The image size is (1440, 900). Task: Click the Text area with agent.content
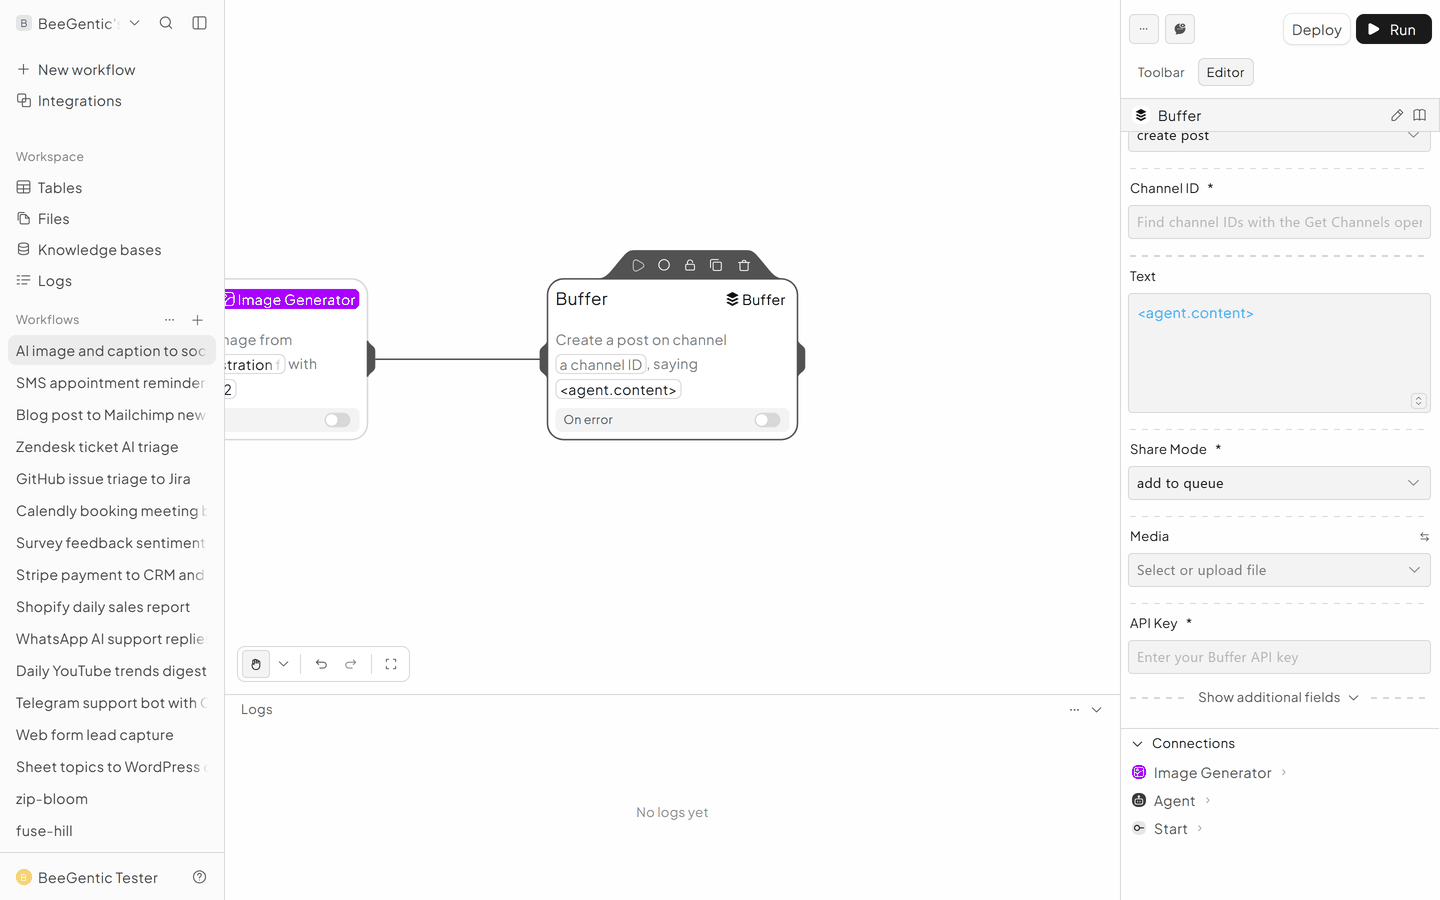(x=1279, y=353)
